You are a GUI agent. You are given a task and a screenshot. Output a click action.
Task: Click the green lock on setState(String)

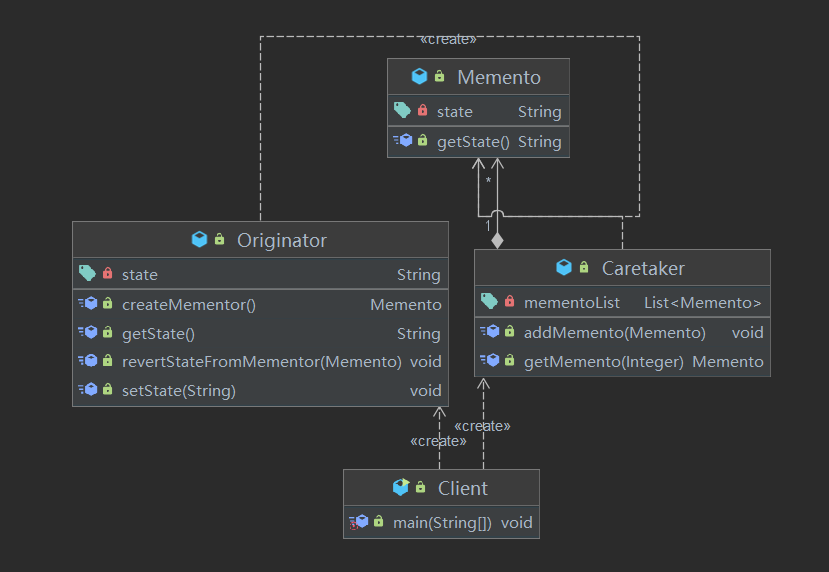107,389
